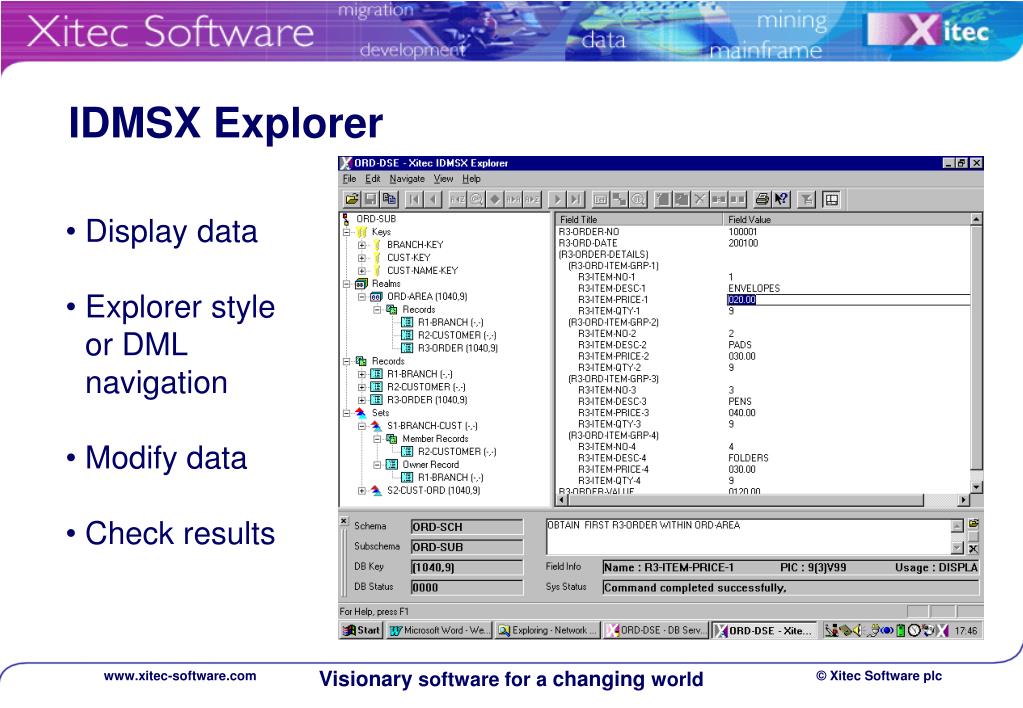Click the diamond-shaped toolbar icon
This screenshot has height=708, width=1023.
pos(495,199)
